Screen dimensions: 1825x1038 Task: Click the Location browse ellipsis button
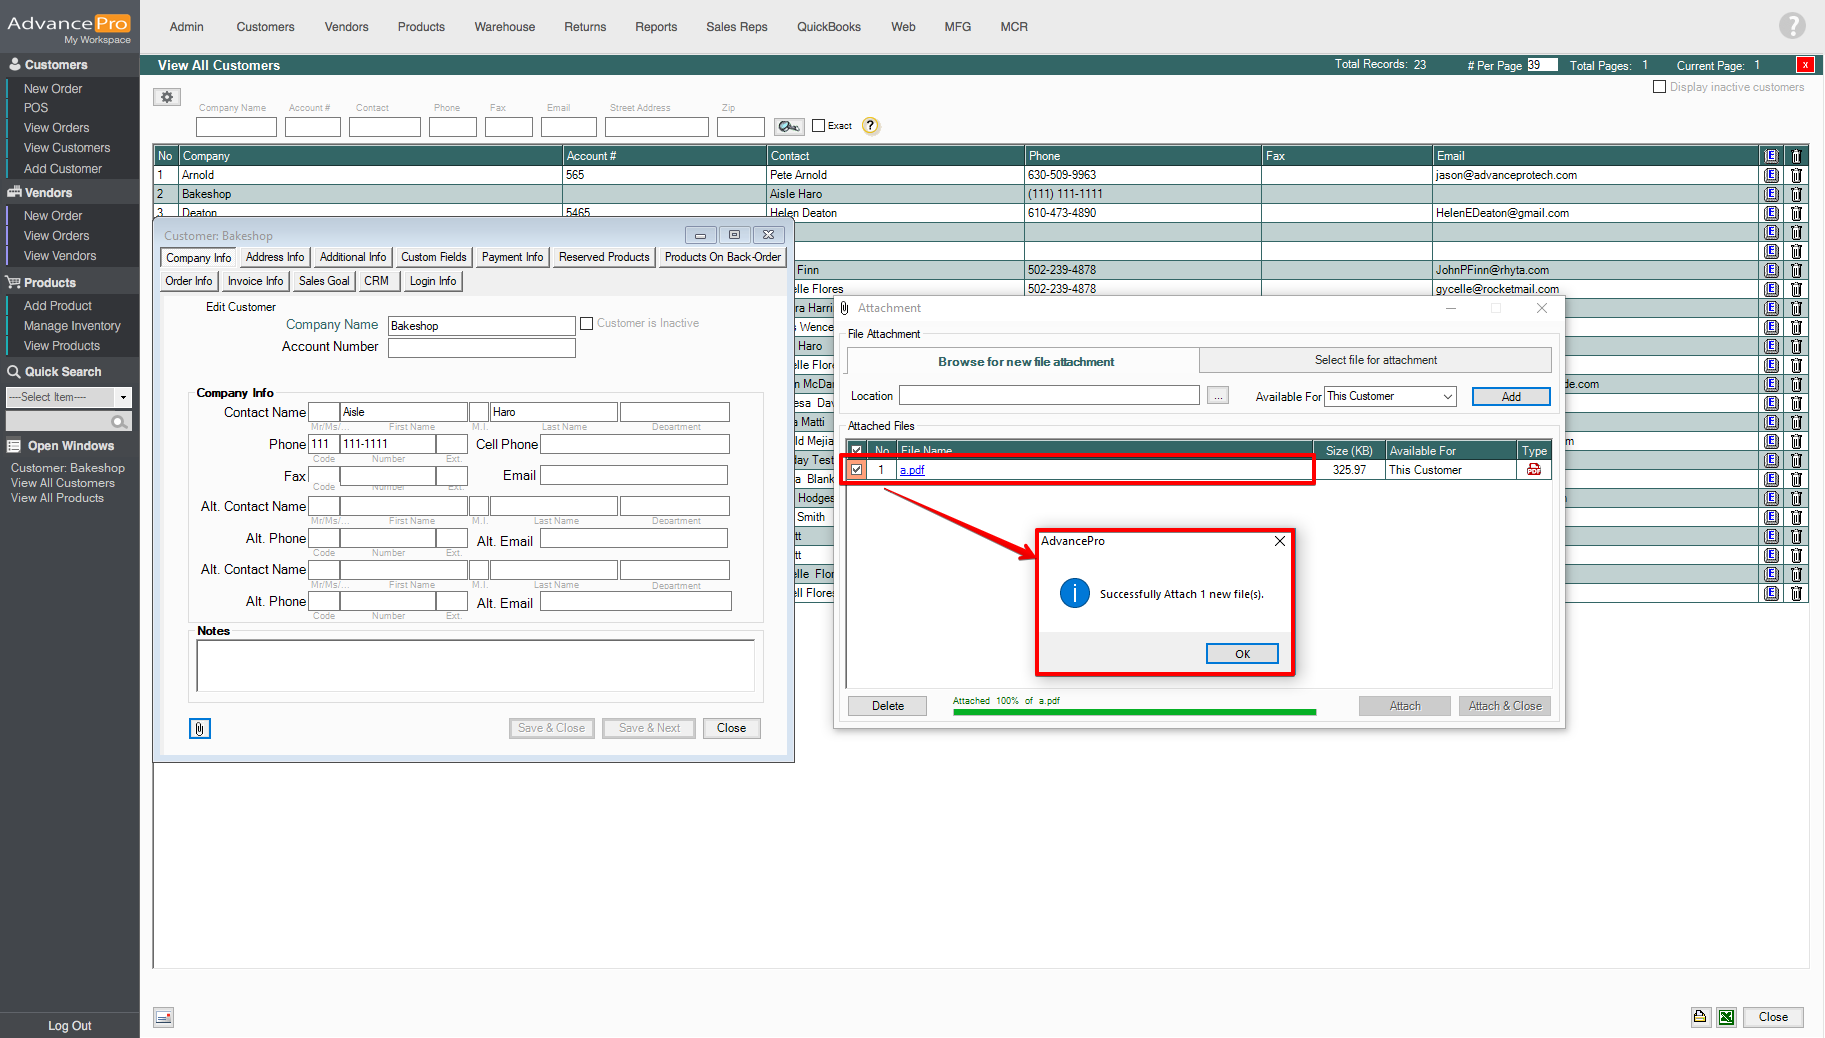(x=1217, y=397)
